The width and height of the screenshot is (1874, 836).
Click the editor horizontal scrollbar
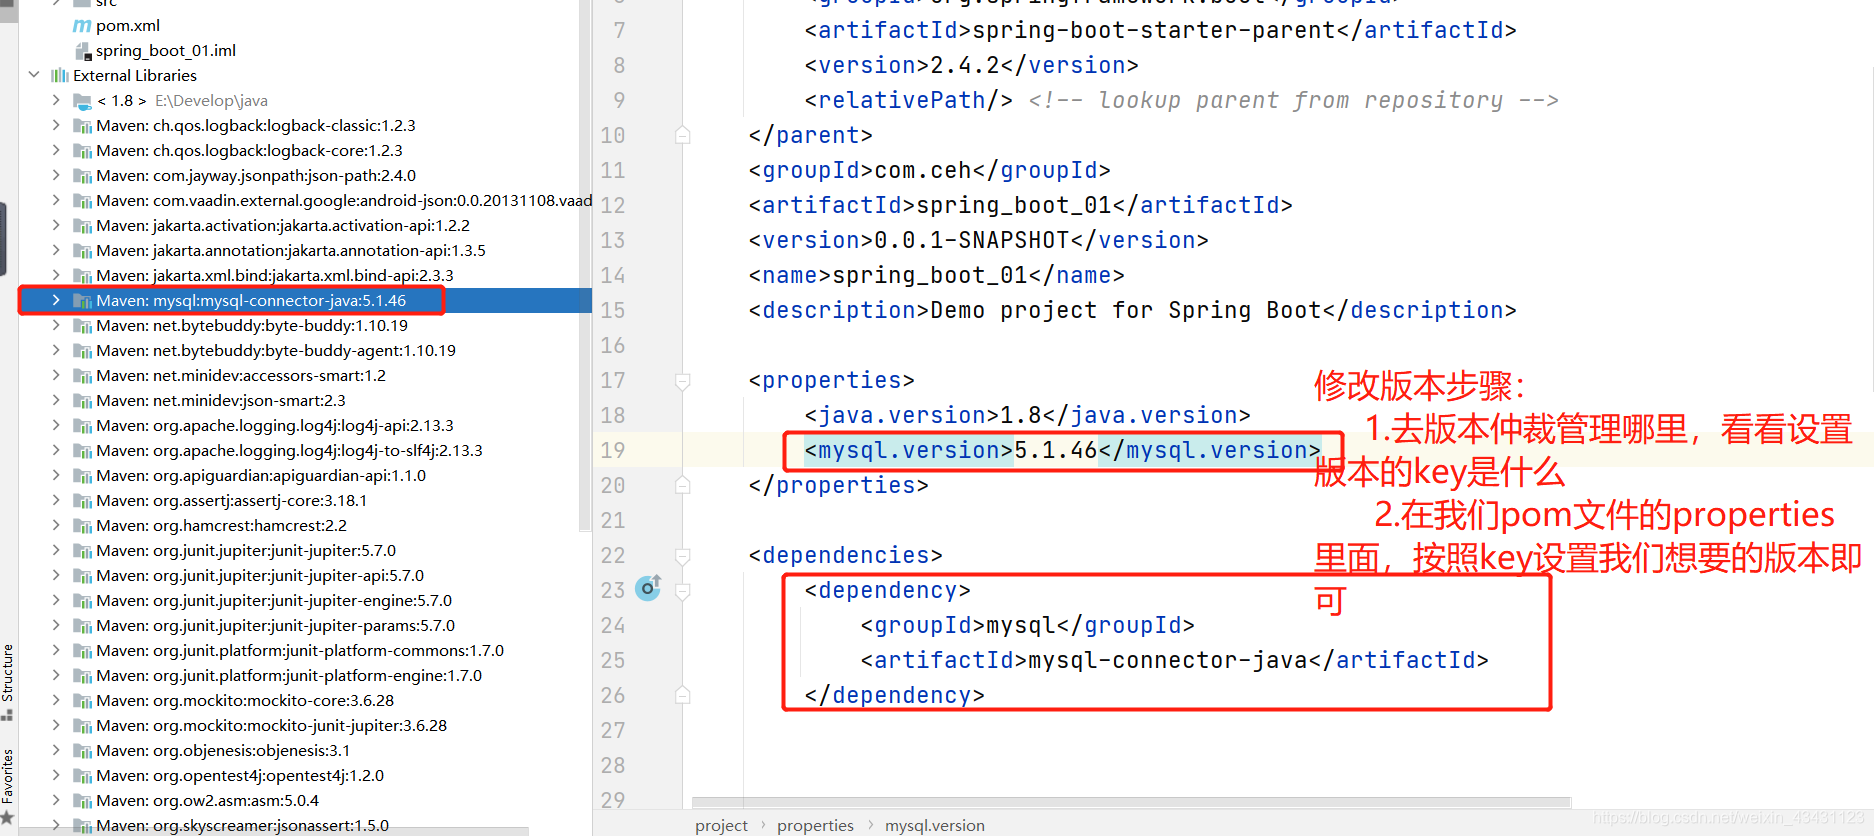(x=1131, y=802)
